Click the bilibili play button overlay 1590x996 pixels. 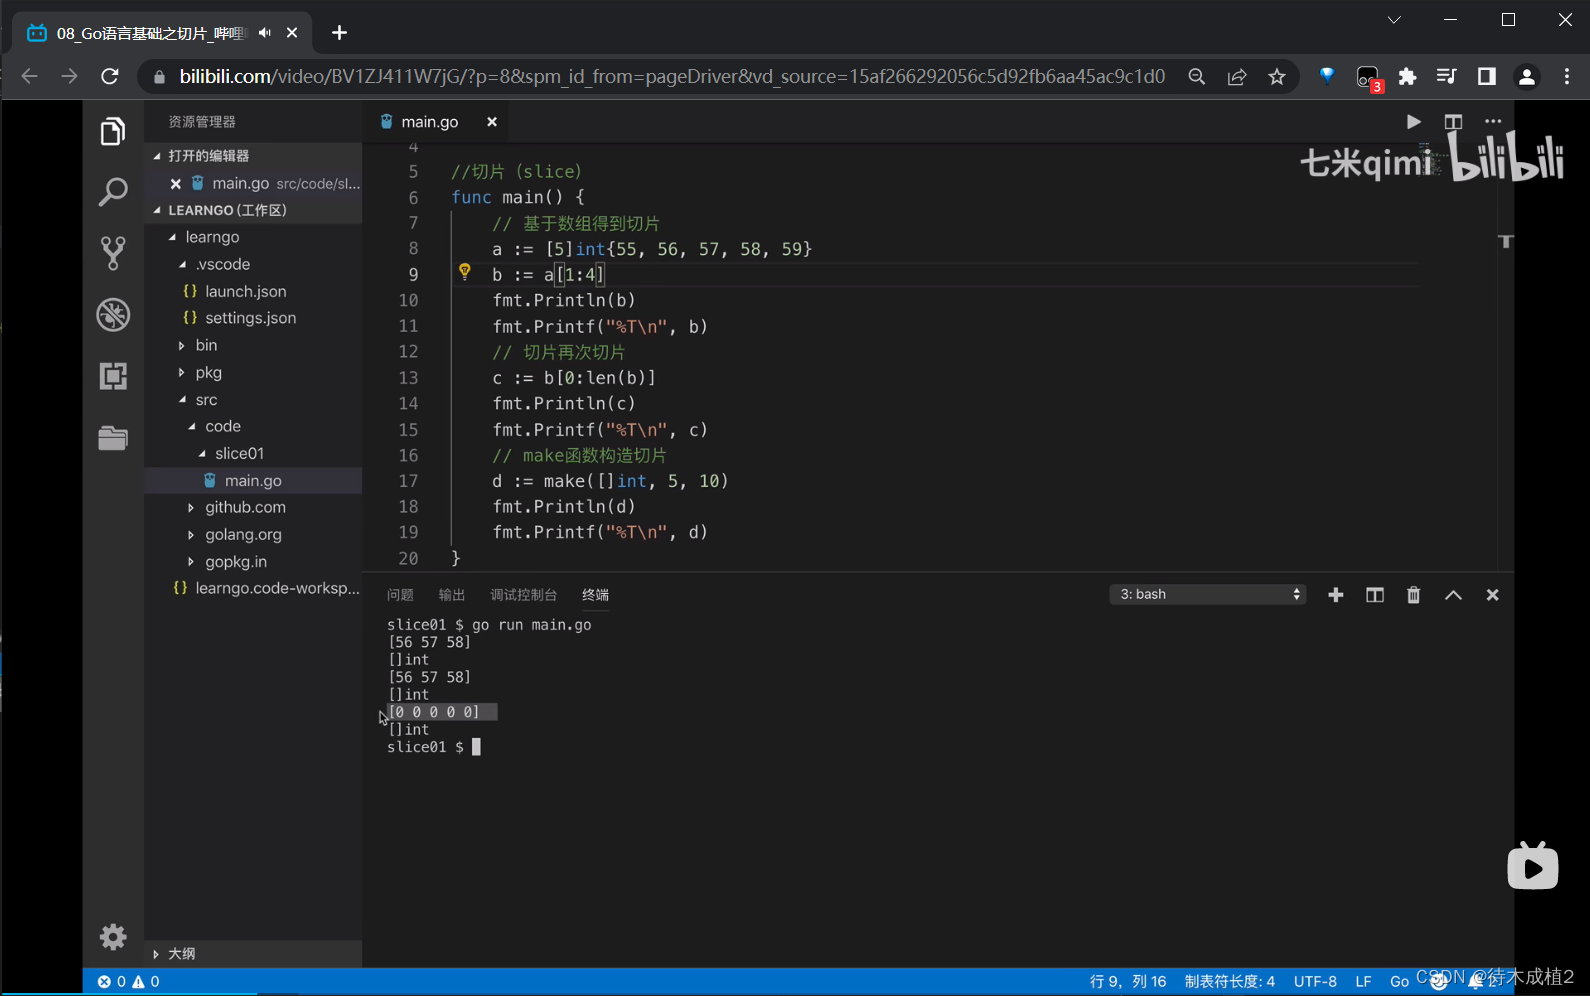[x=1533, y=866]
